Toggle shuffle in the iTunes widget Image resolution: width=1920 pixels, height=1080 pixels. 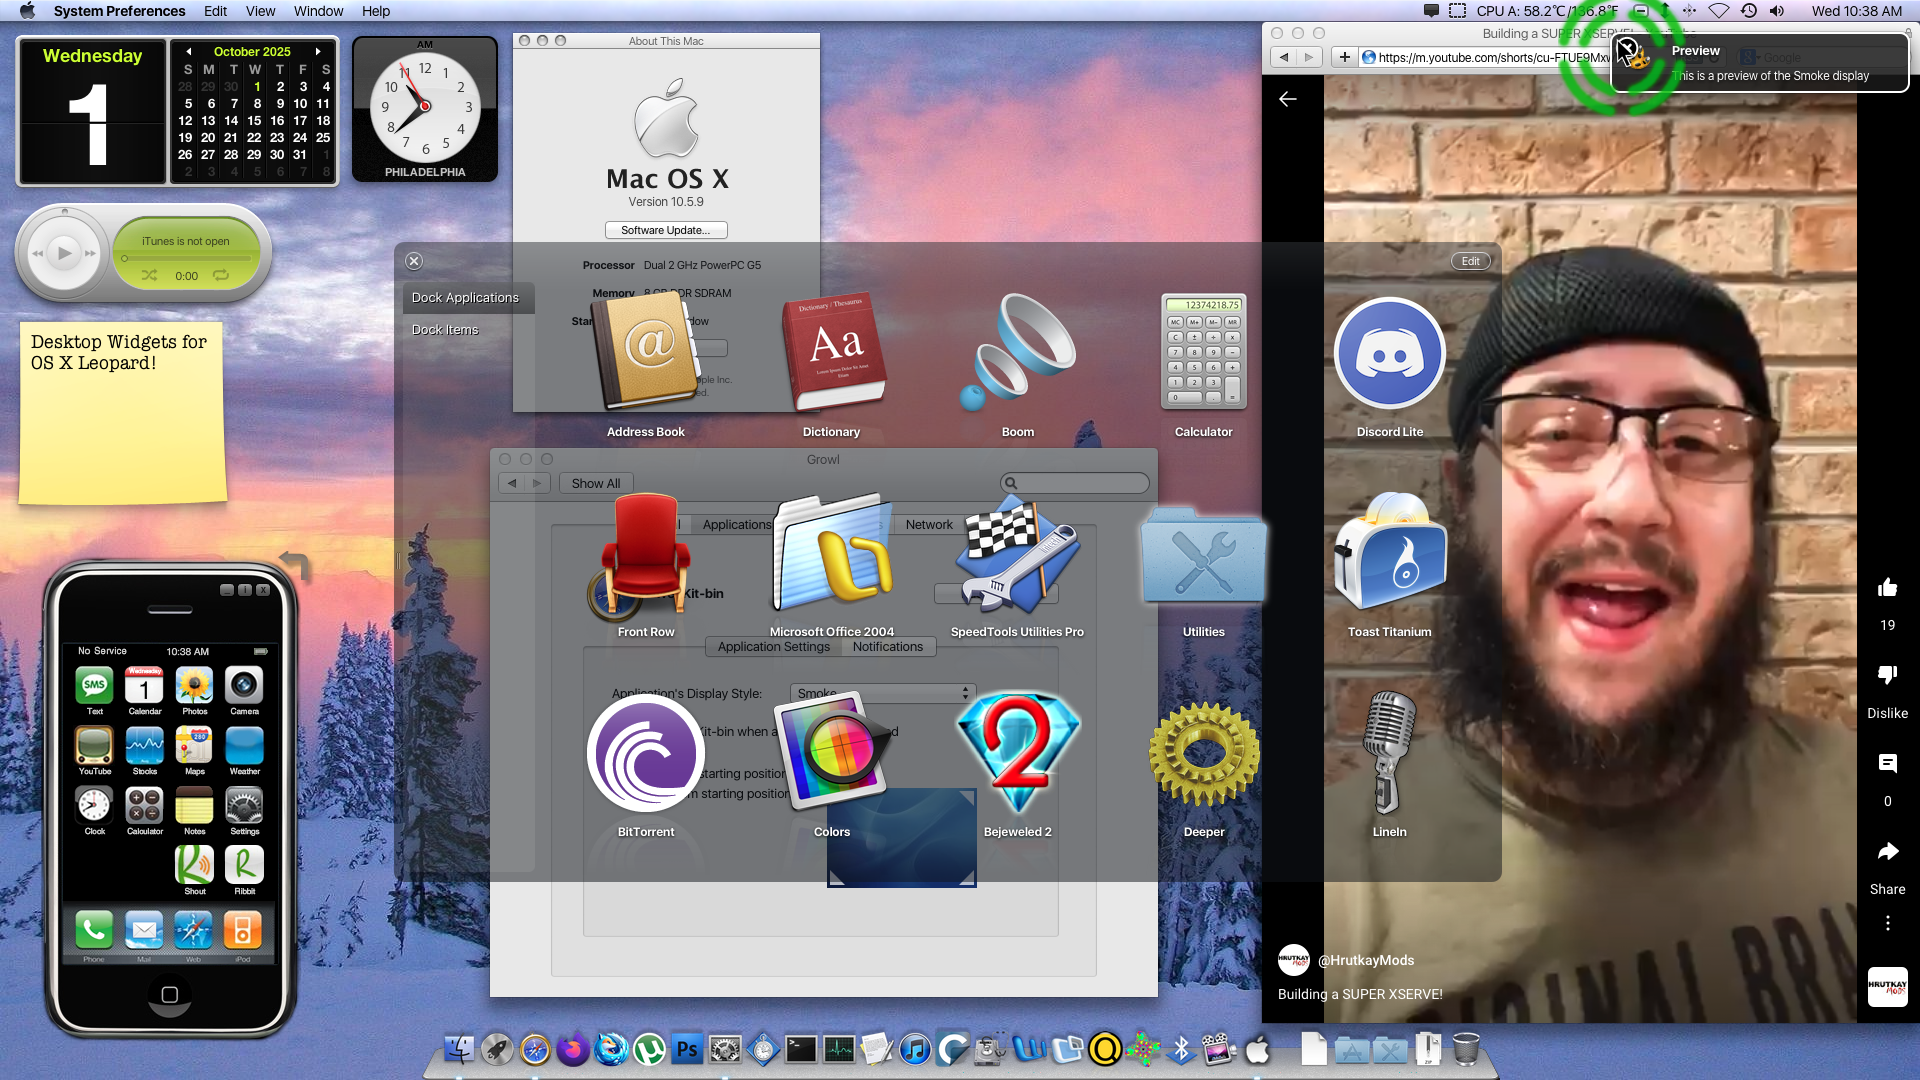point(149,275)
